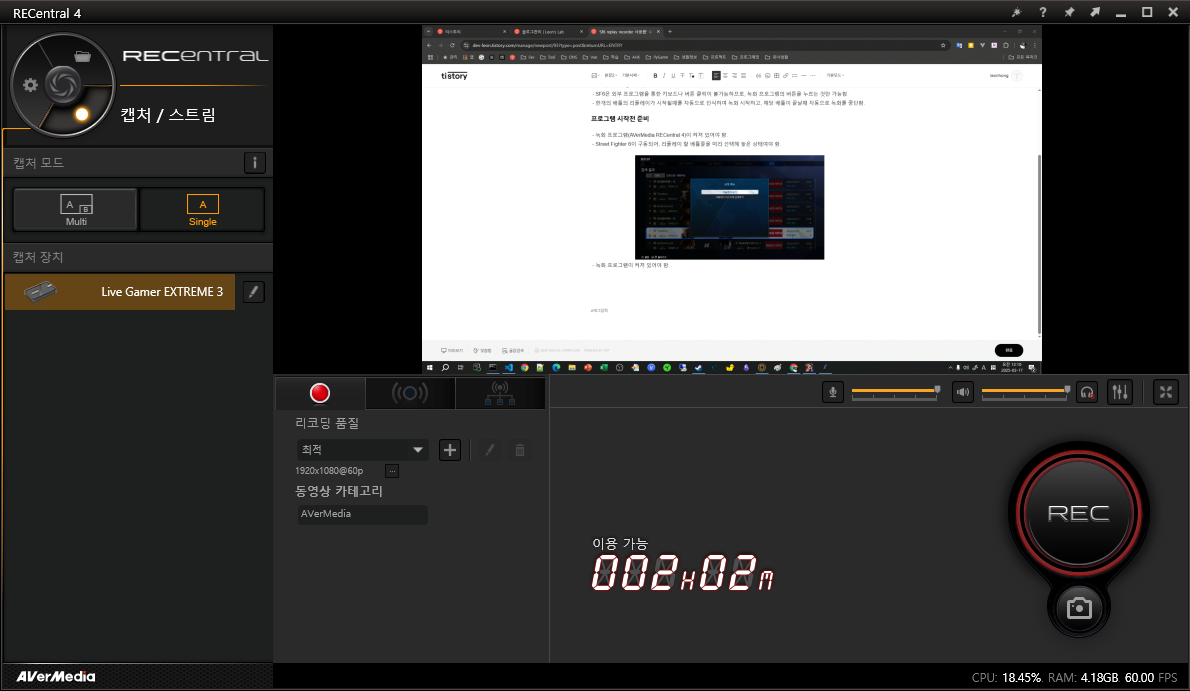Click the 리코딩 품질 label
This screenshot has width=1190, height=691.
point(327,423)
